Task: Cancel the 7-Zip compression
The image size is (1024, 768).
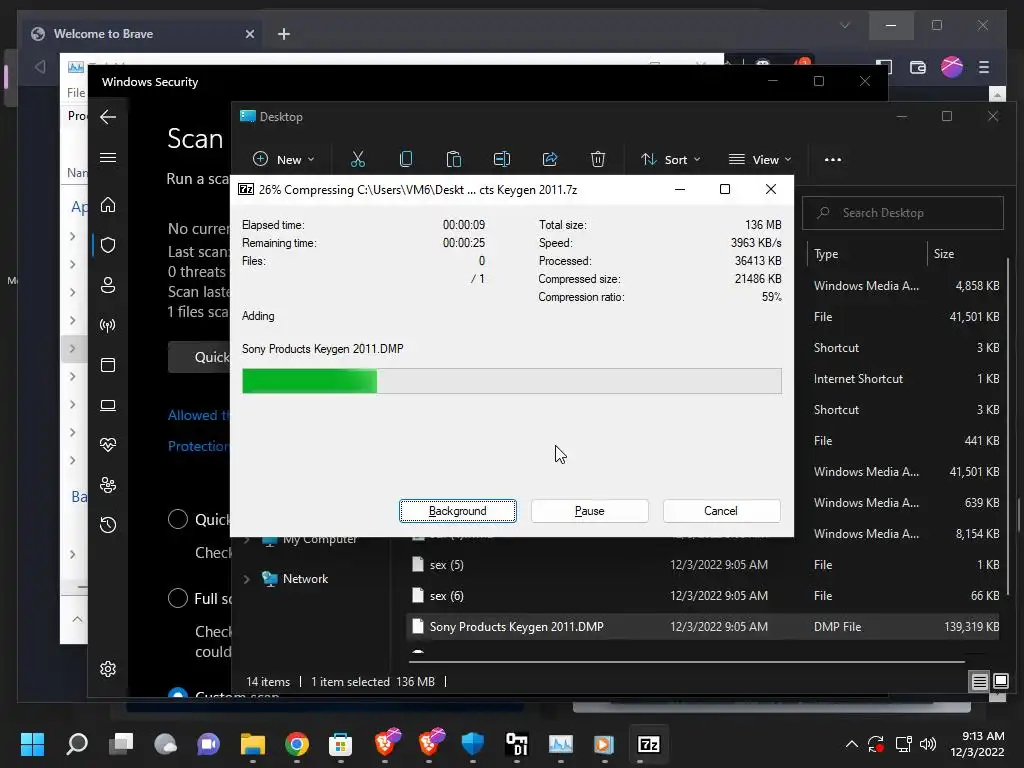Action: 721,511
